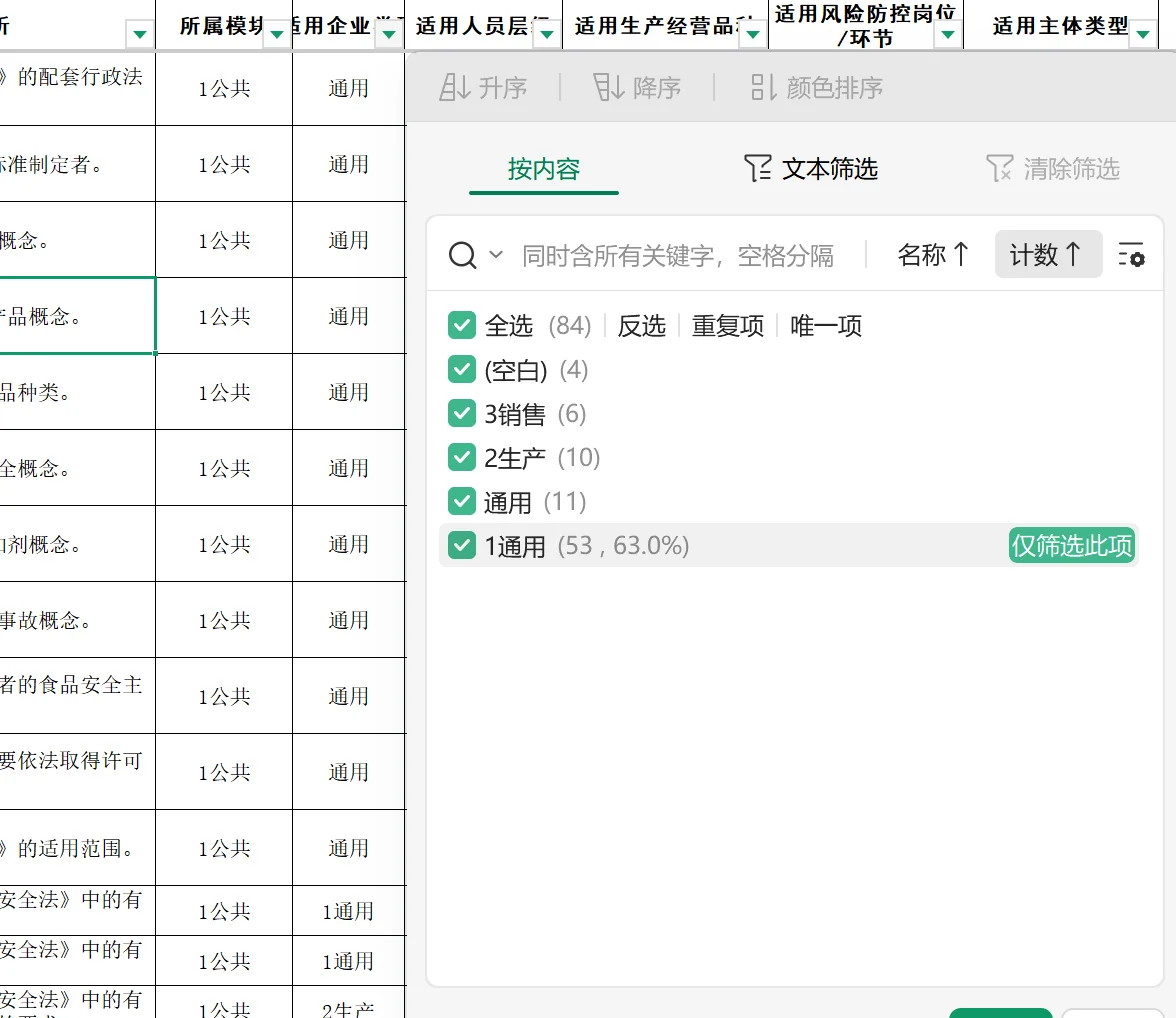The image size is (1176, 1018).
Task: Click the search magnifier icon
Action: 462,255
